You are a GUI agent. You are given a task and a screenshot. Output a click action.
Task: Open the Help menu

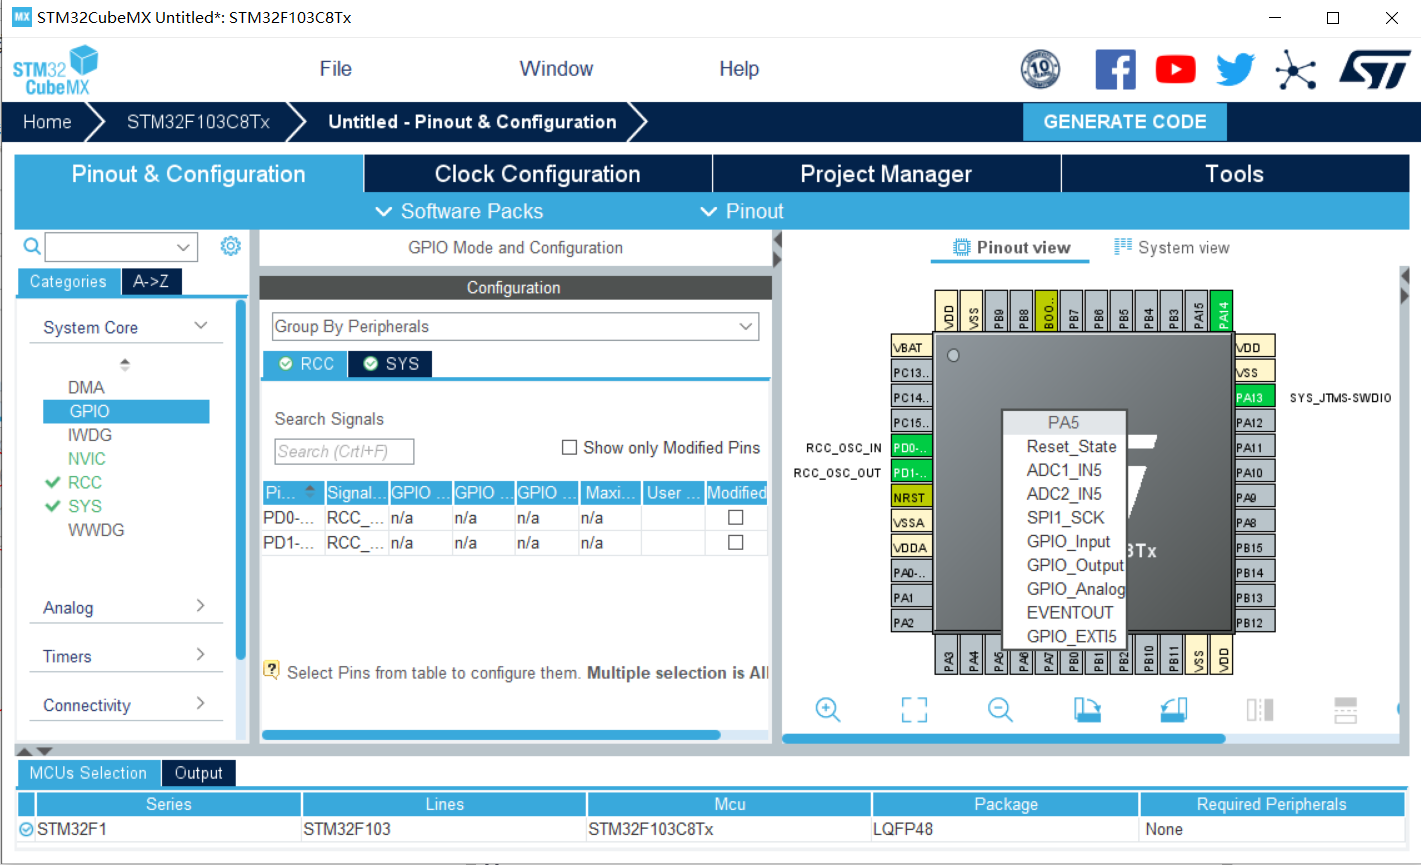(x=739, y=69)
